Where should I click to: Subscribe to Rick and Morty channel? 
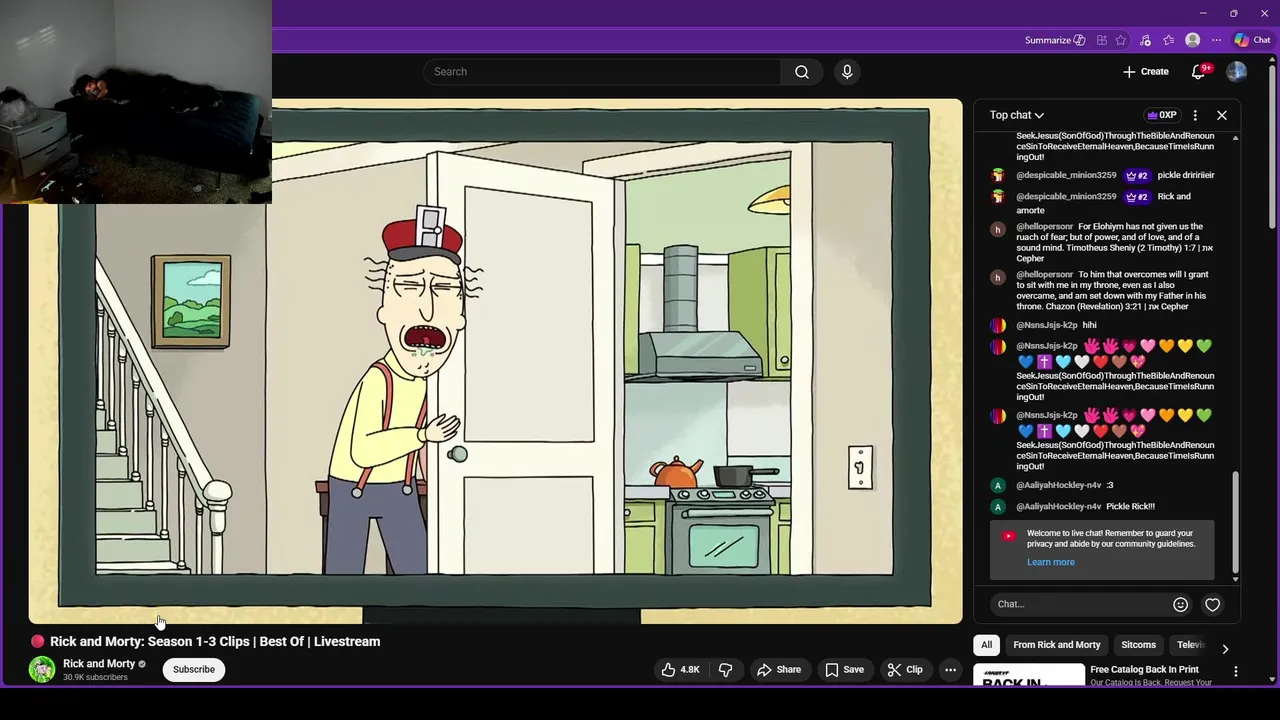(194, 670)
